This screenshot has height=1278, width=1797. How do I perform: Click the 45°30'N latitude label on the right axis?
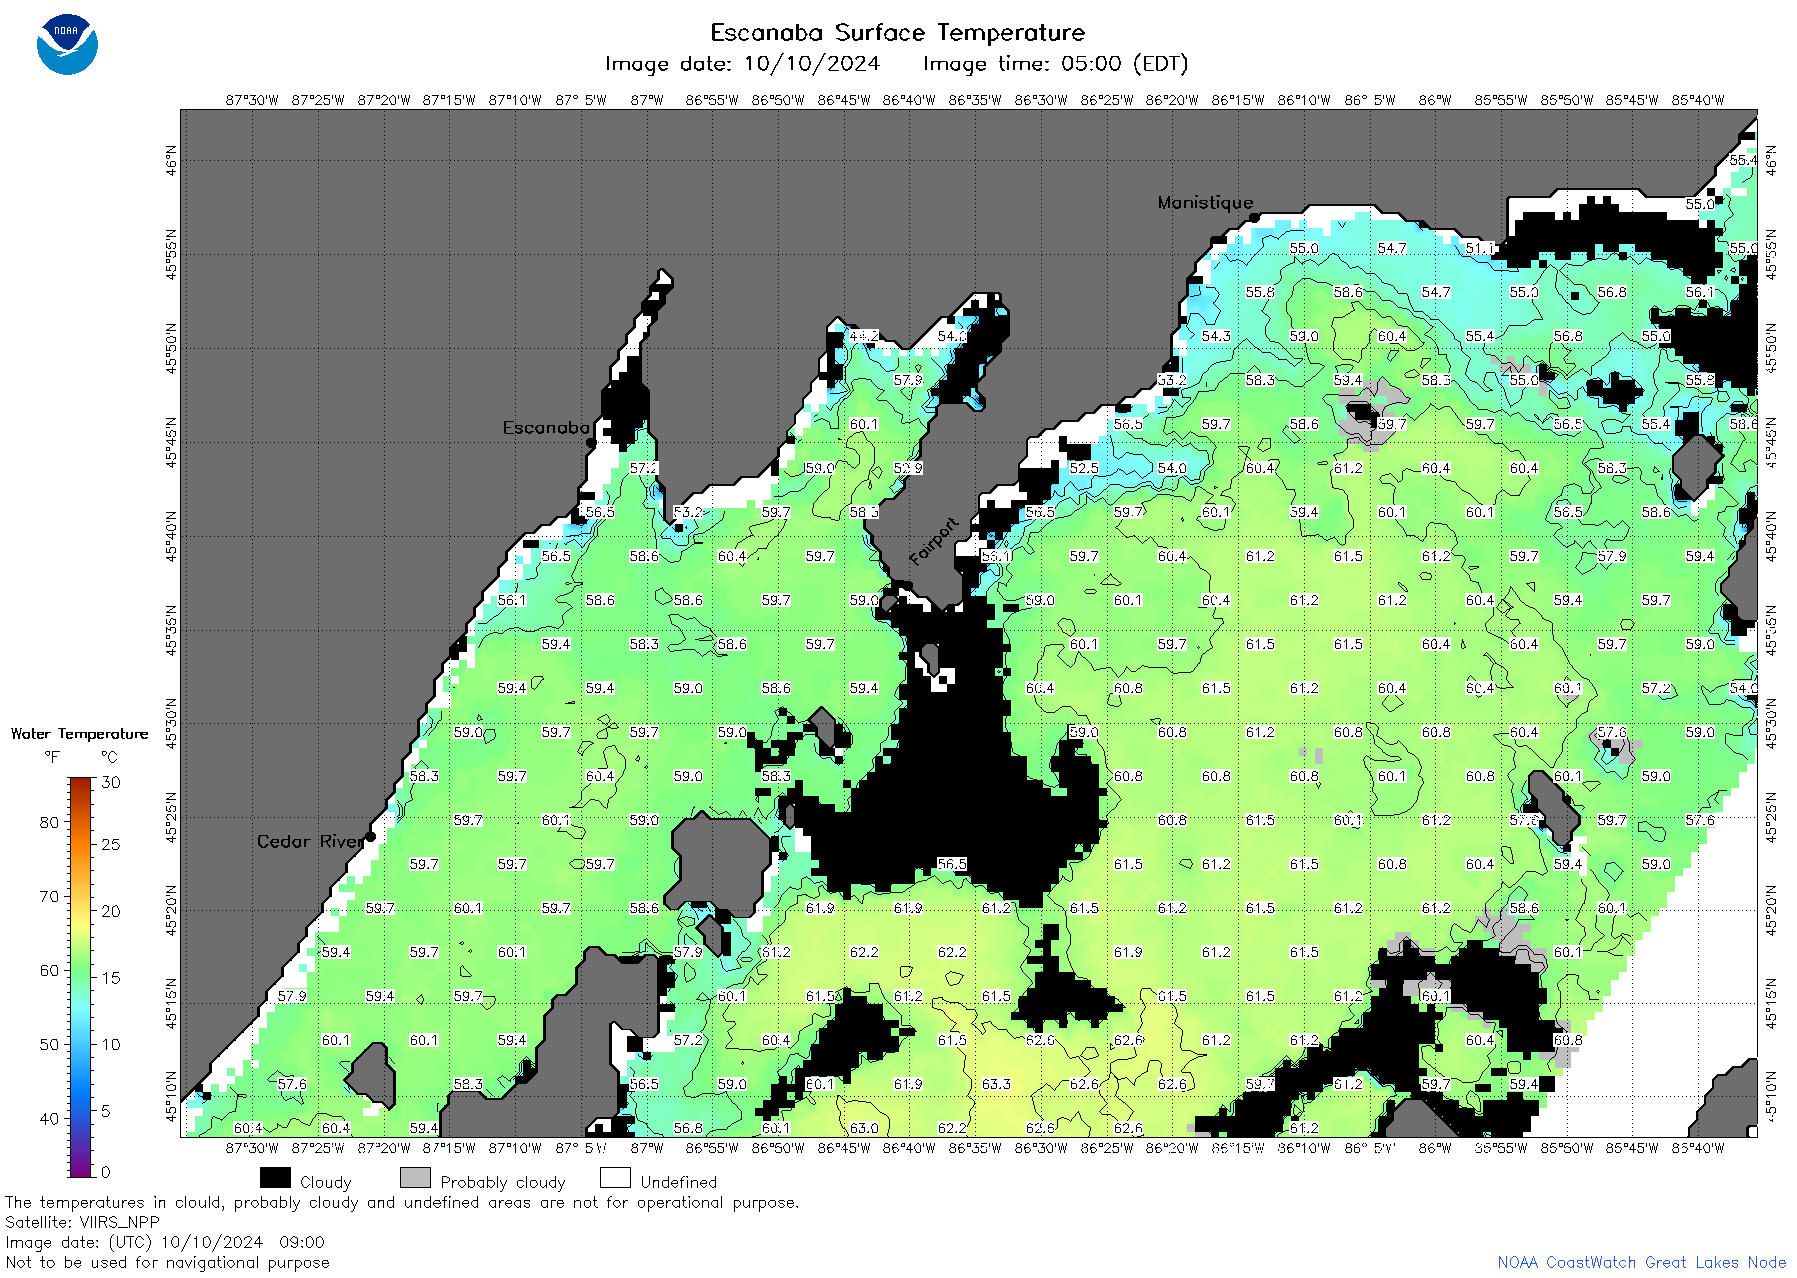coord(1770,723)
